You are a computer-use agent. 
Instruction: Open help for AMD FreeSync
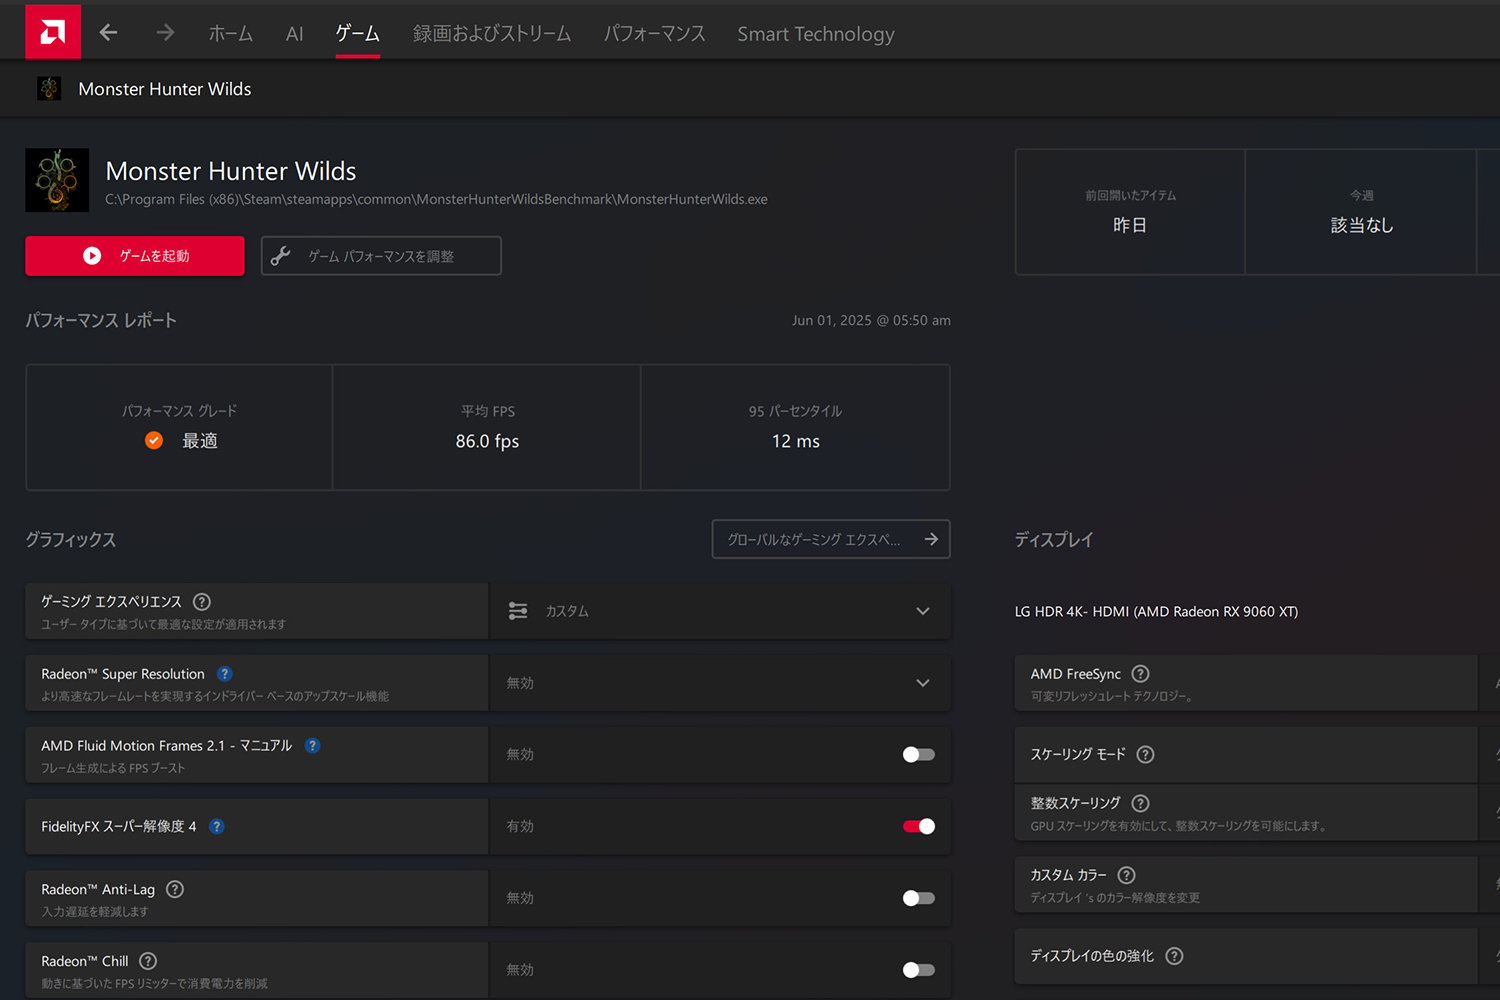(x=1141, y=674)
